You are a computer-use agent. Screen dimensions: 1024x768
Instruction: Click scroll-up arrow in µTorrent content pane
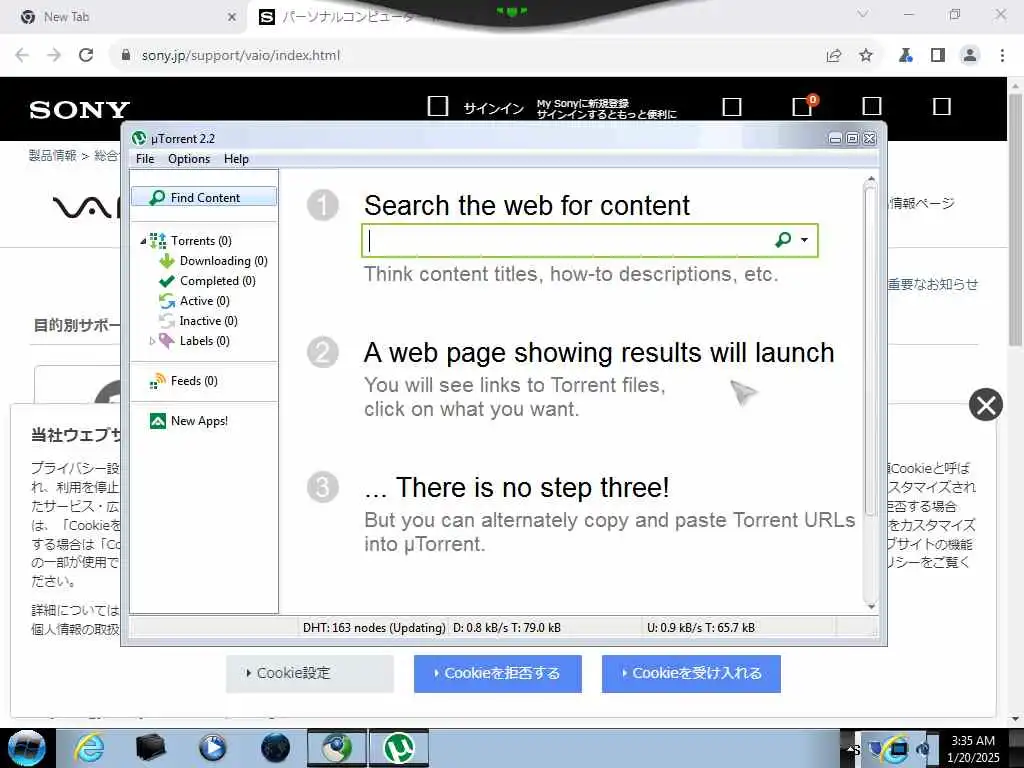[x=871, y=178]
